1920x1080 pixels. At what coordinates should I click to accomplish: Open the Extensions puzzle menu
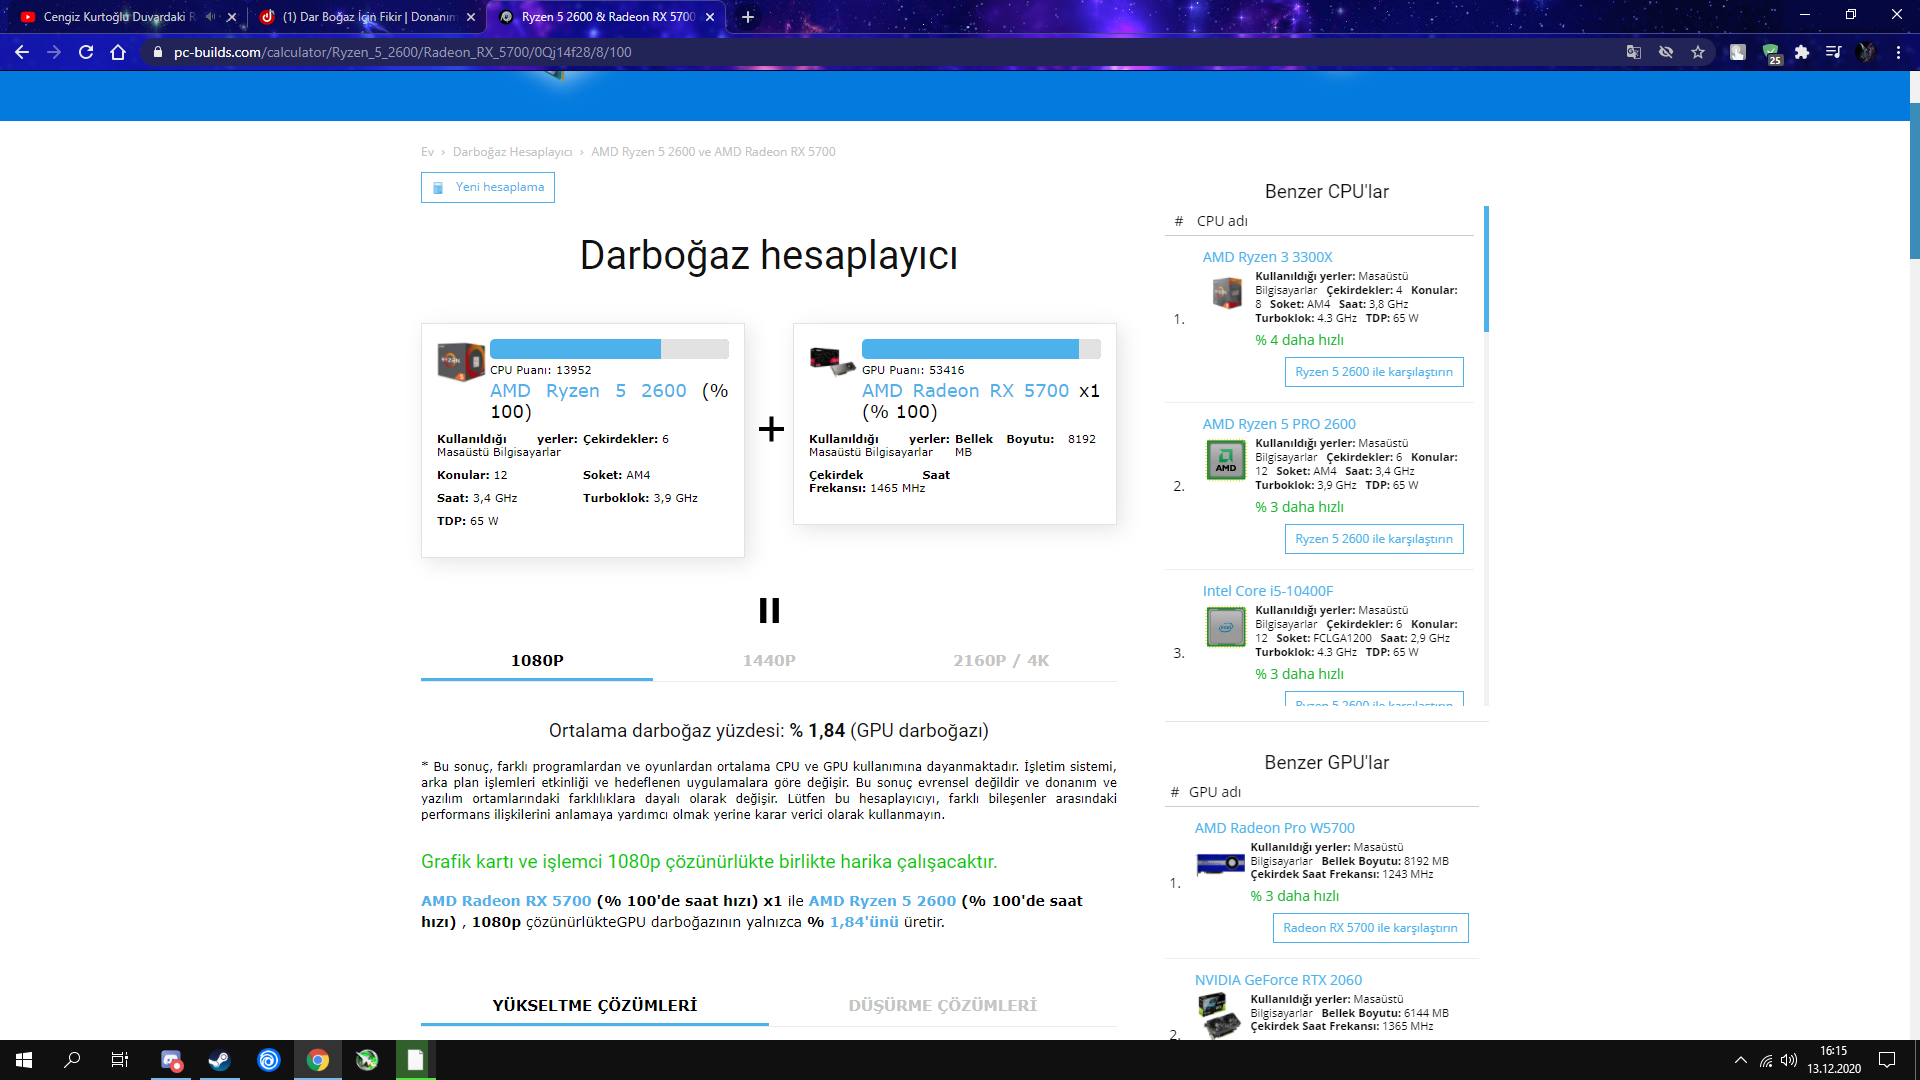1802,52
